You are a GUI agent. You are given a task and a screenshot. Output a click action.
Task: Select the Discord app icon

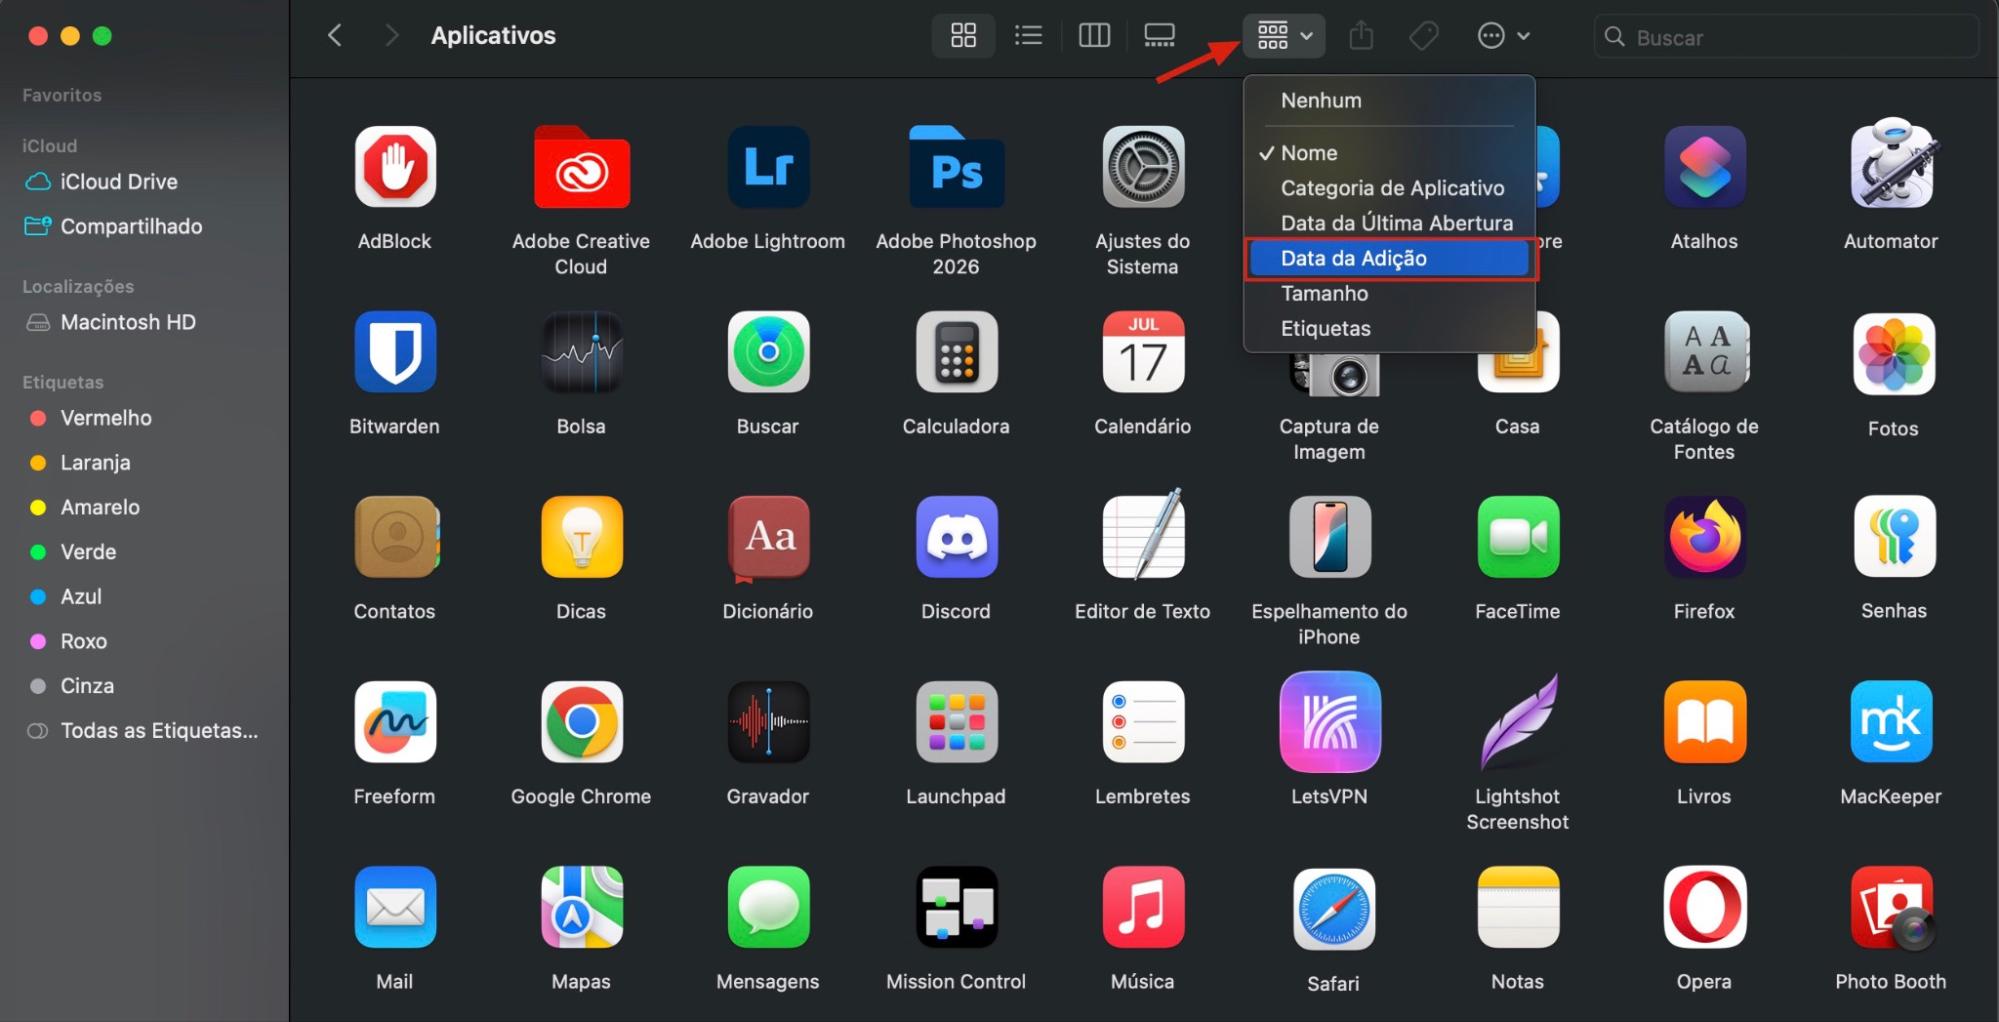click(956, 536)
